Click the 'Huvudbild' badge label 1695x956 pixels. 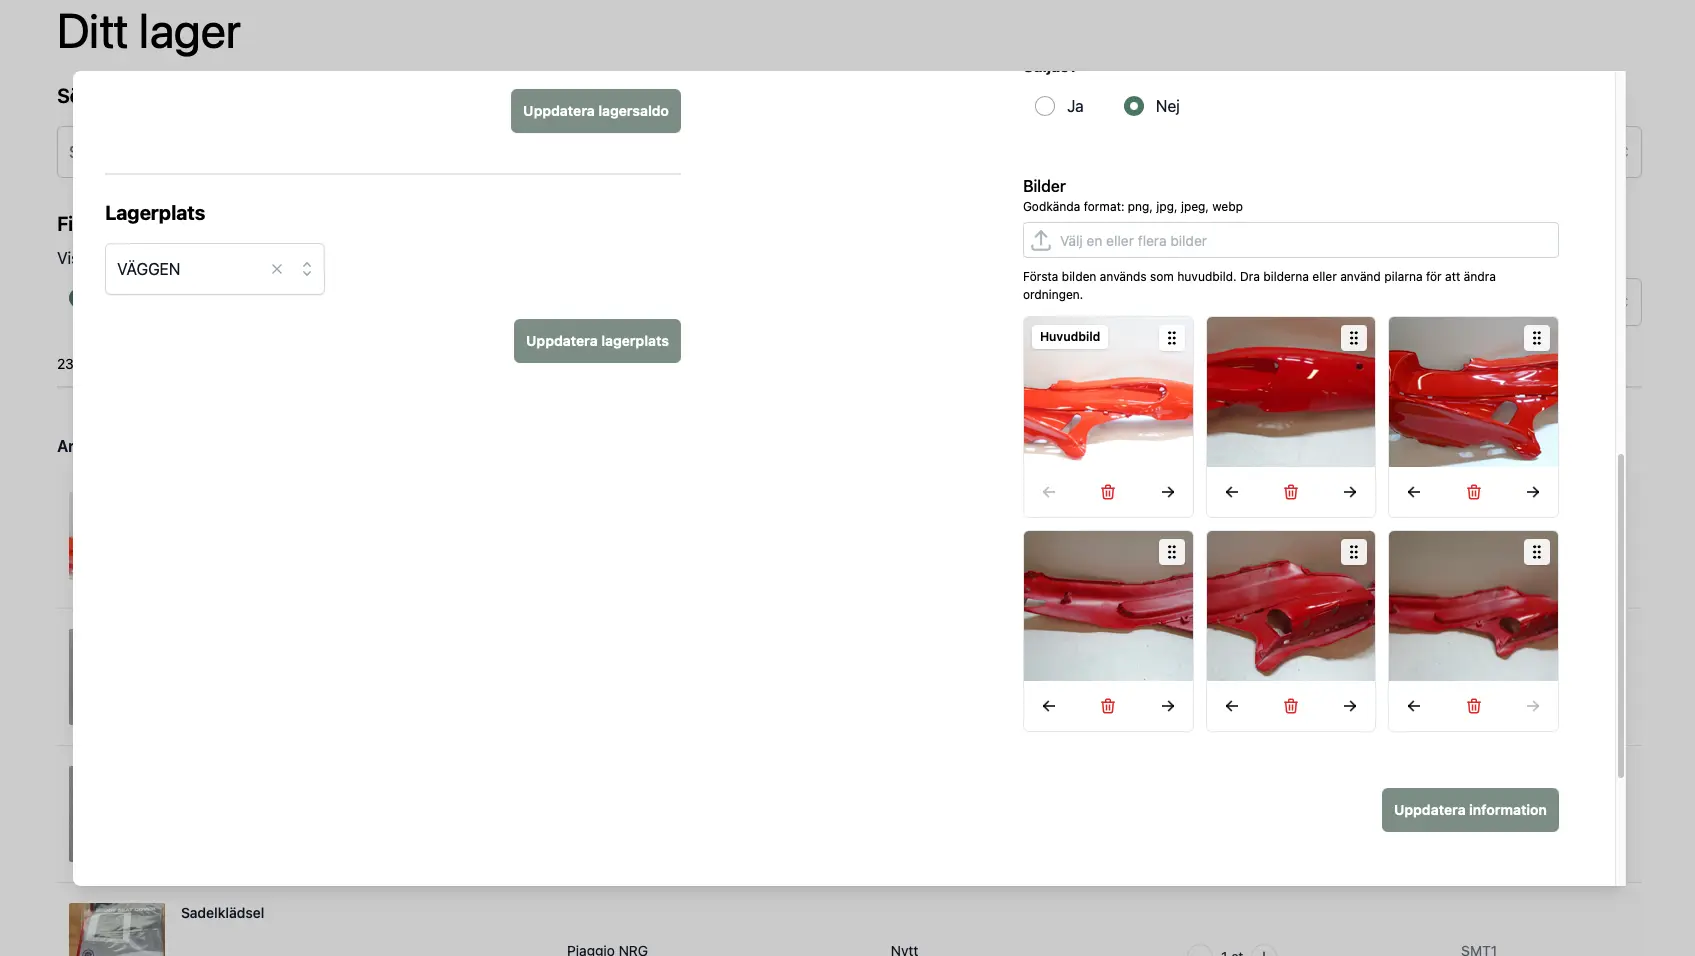pyautogui.click(x=1070, y=337)
